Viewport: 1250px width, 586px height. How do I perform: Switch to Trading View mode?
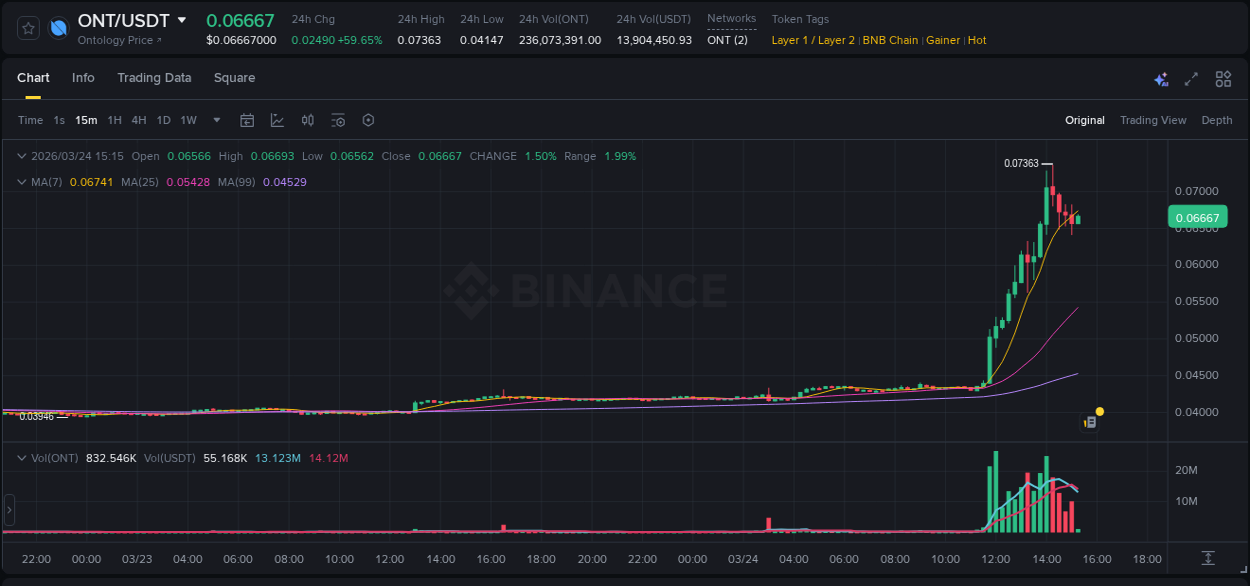pos(1153,120)
